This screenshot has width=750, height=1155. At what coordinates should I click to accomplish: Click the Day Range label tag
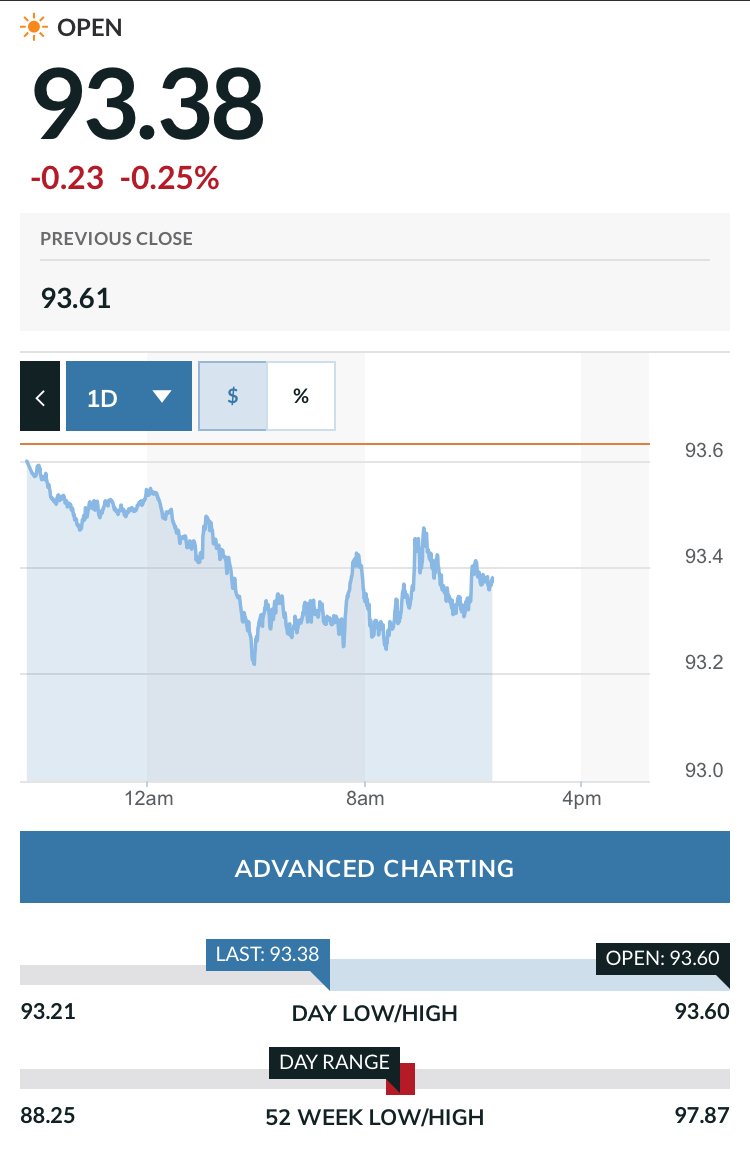(334, 1062)
